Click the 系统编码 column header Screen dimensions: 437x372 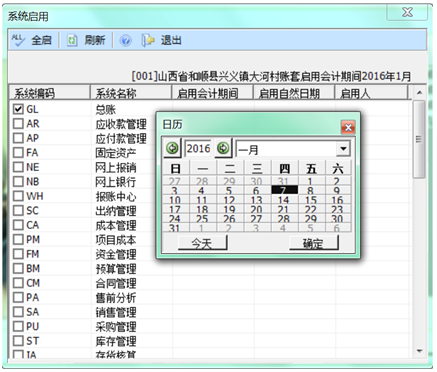click(50, 93)
